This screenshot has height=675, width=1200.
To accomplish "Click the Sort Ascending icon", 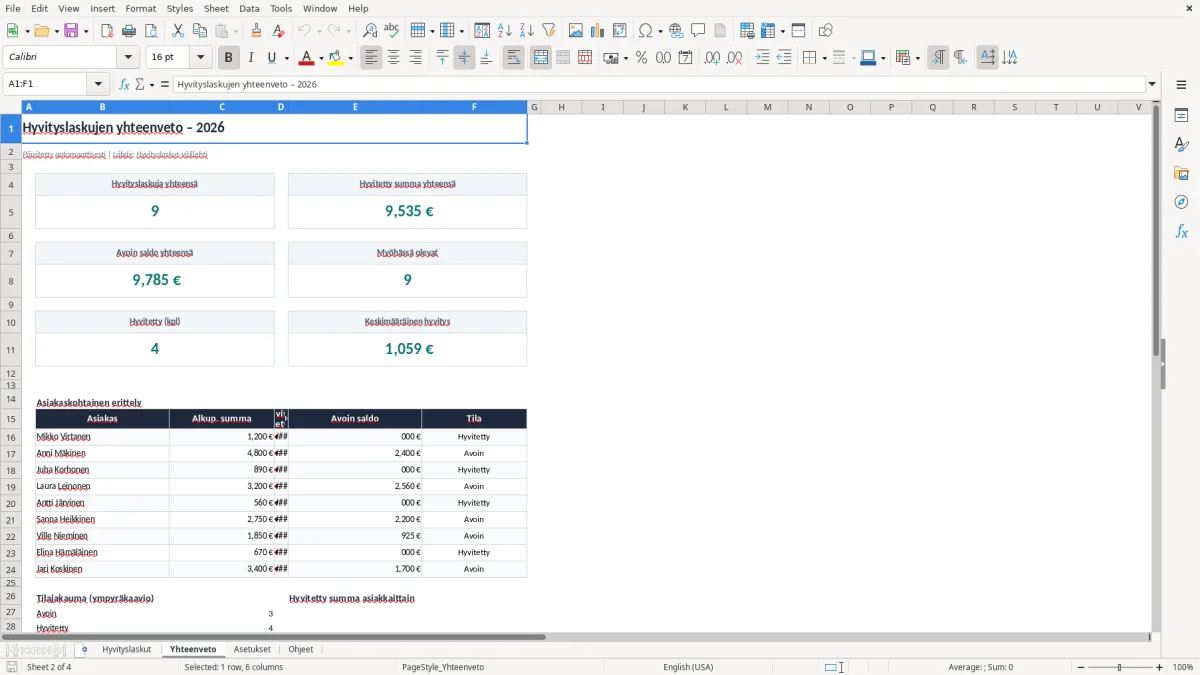I will [505, 31].
